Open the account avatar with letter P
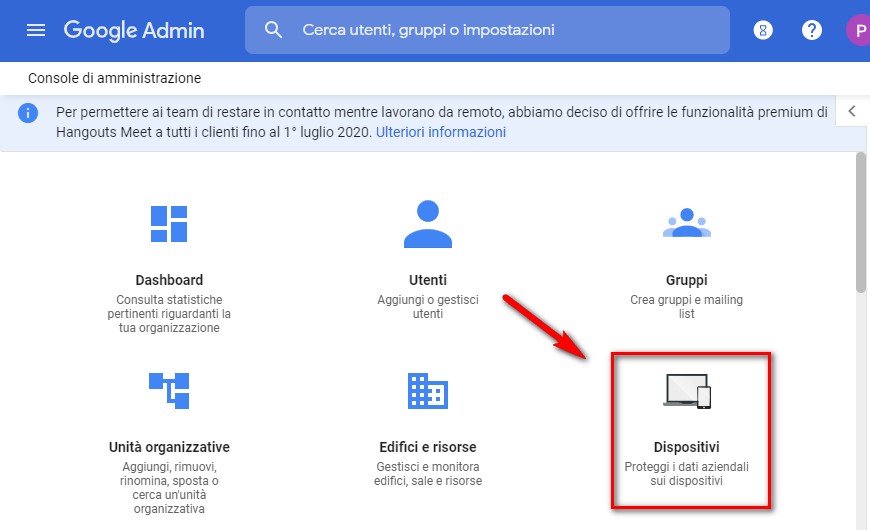This screenshot has height=530, width=870. click(858, 30)
